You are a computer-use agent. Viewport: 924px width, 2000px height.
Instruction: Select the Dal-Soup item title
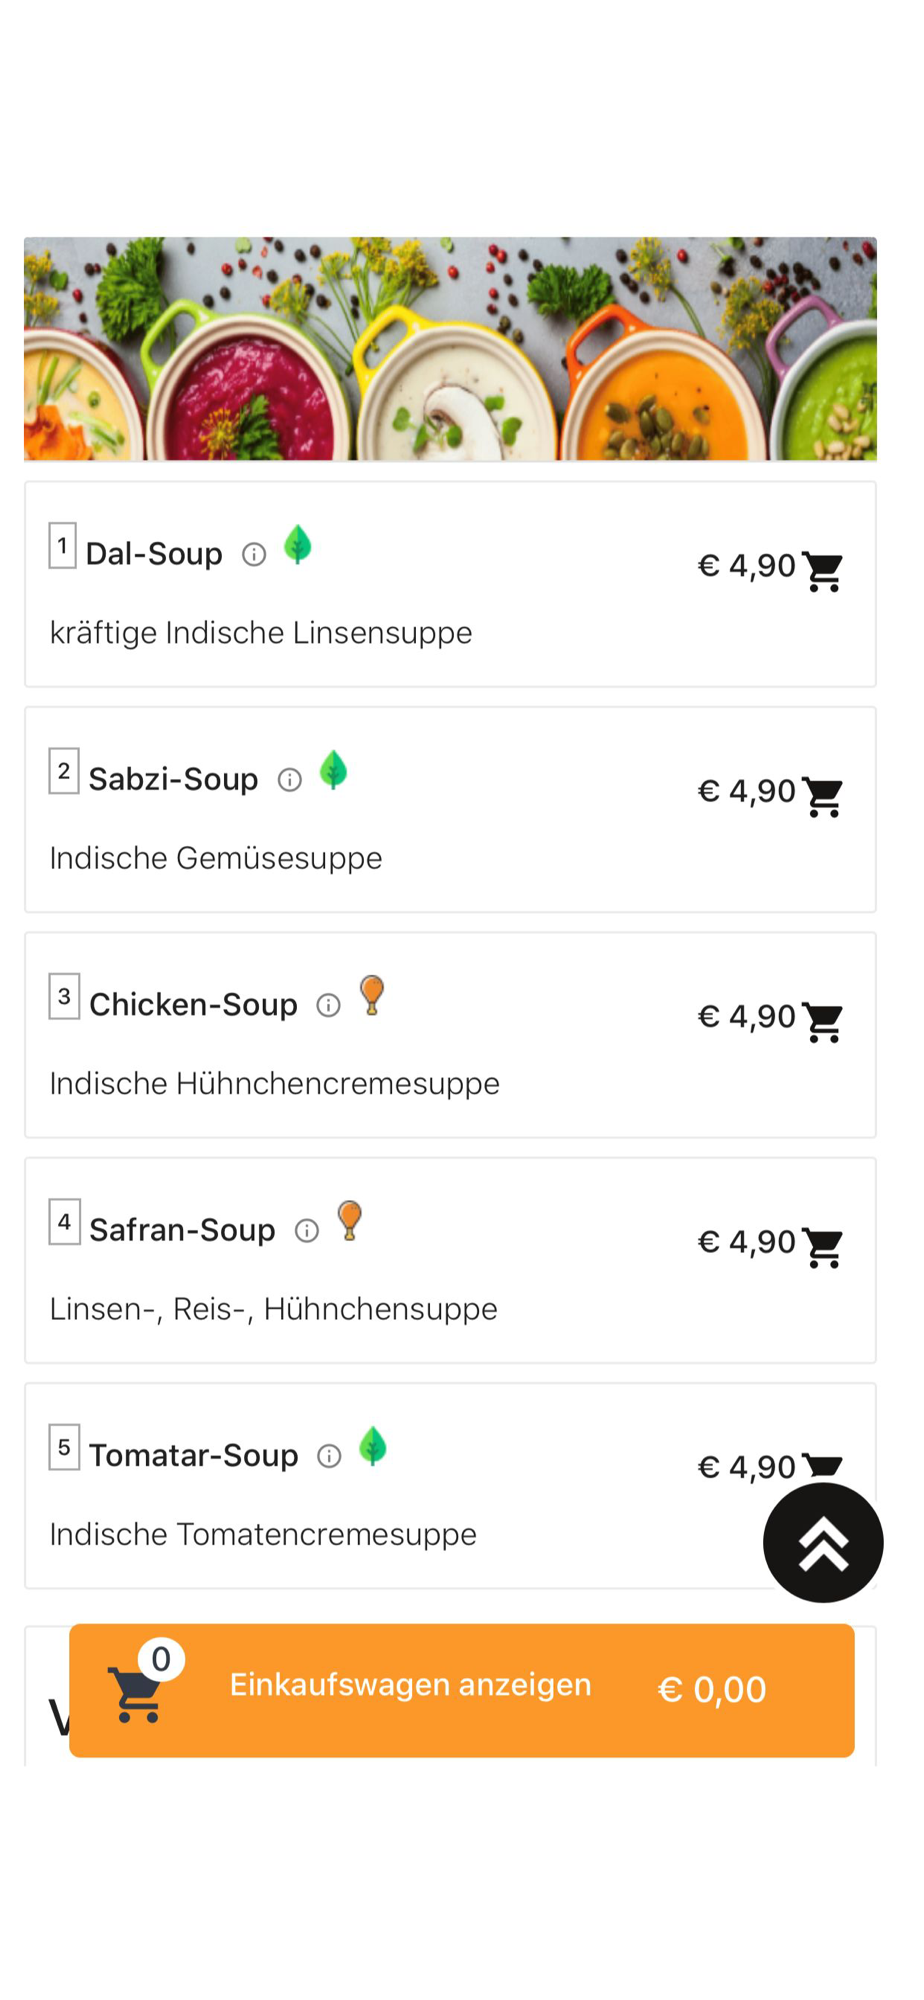(154, 554)
